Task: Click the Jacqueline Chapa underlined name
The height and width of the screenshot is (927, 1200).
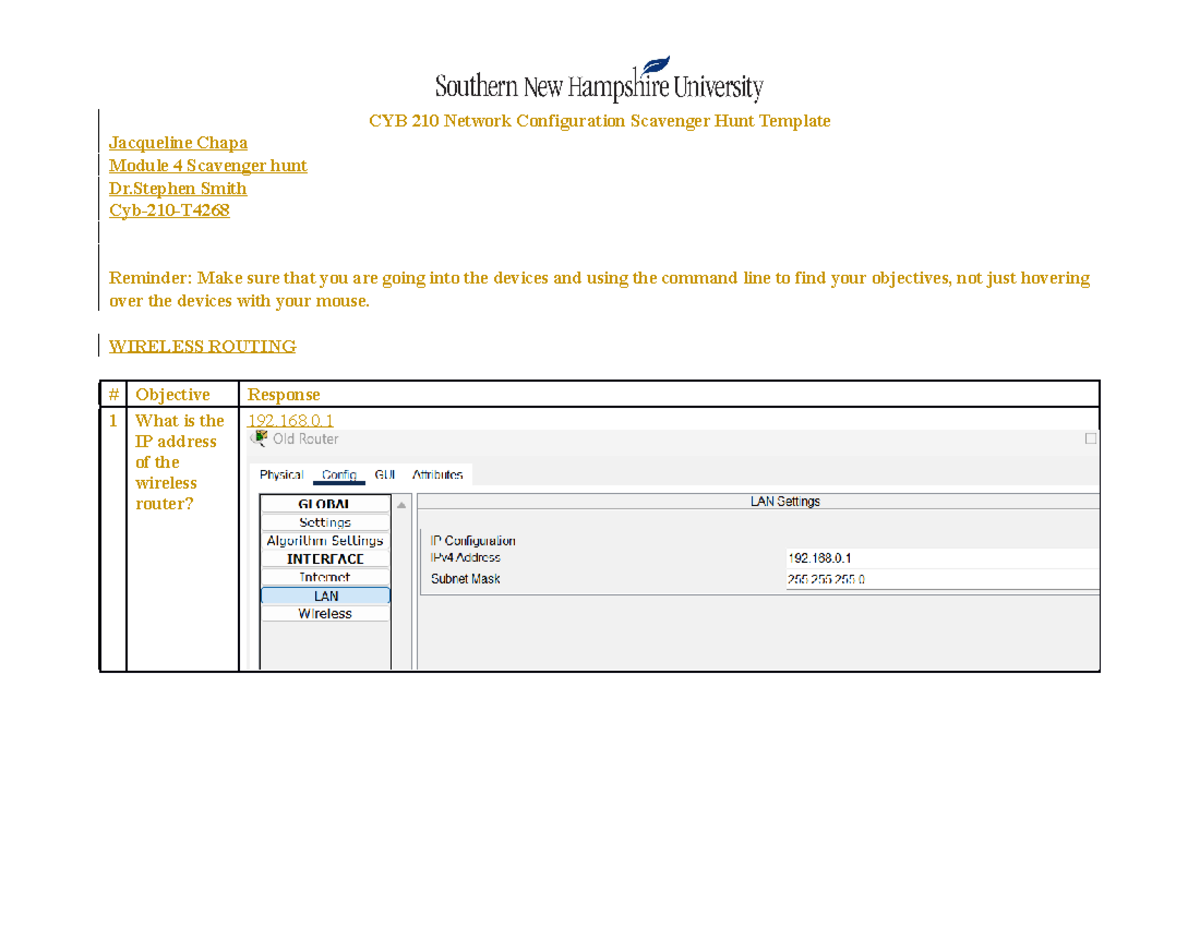Action: tap(178, 143)
